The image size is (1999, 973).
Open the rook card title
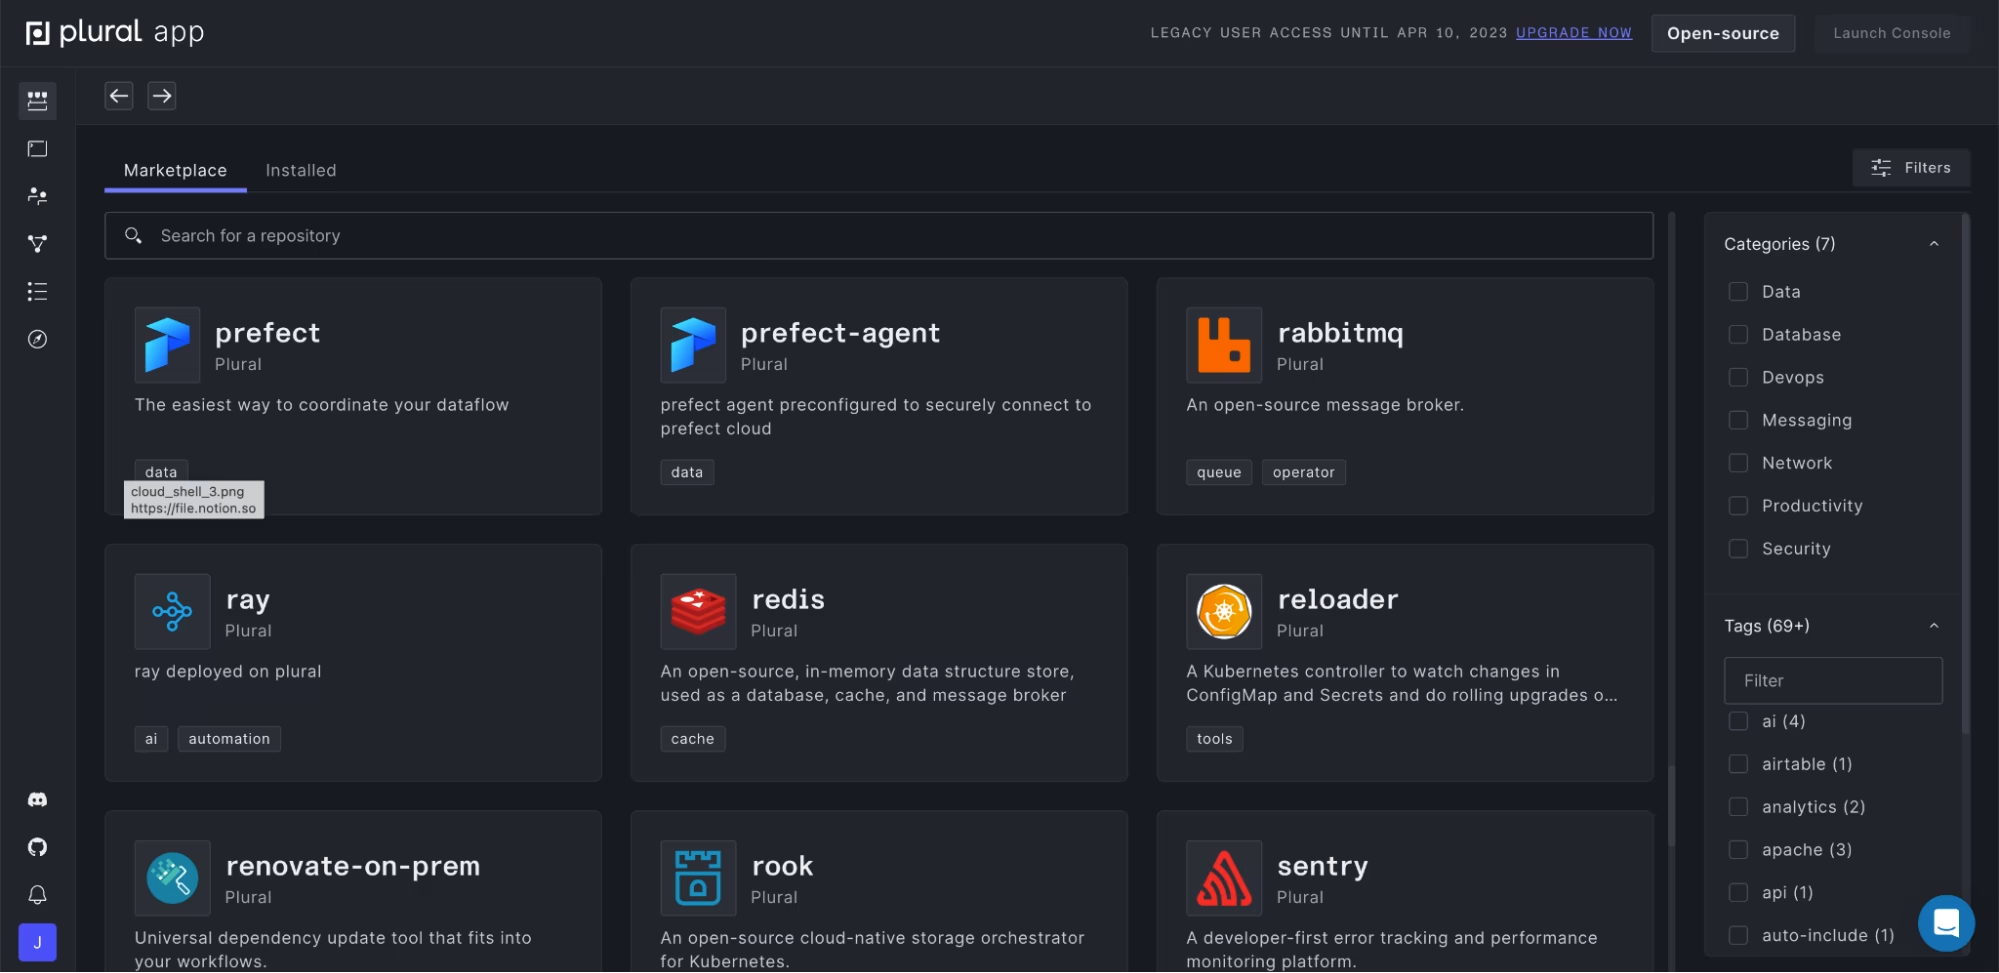tap(782, 867)
